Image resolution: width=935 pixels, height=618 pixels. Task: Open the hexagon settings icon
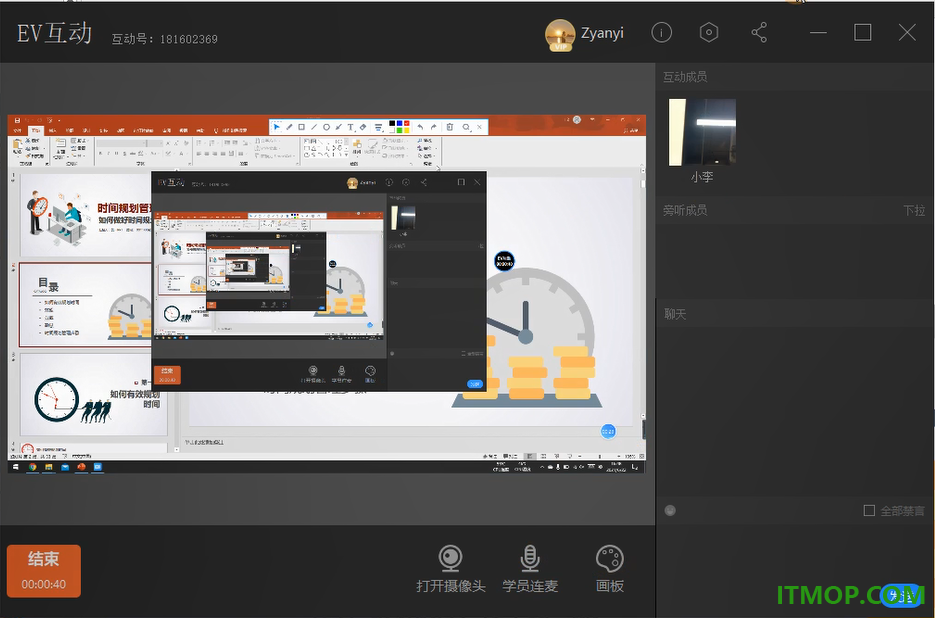pyautogui.click(x=708, y=32)
